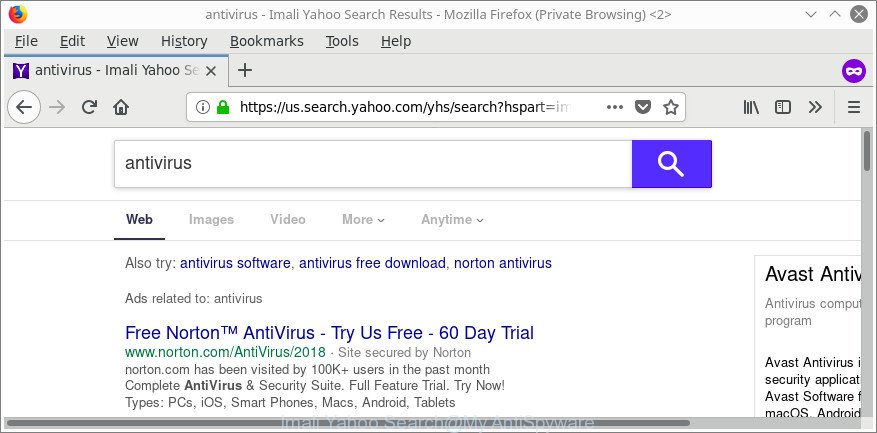The width and height of the screenshot is (877, 433).
Task: Show site information icon in address bar
Action: (x=203, y=107)
